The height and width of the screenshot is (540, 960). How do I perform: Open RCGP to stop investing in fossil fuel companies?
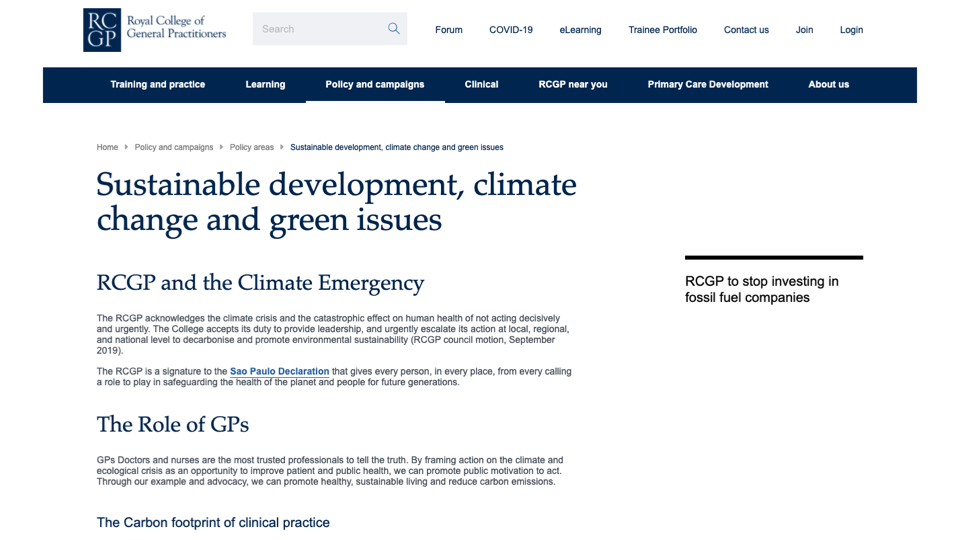762,289
